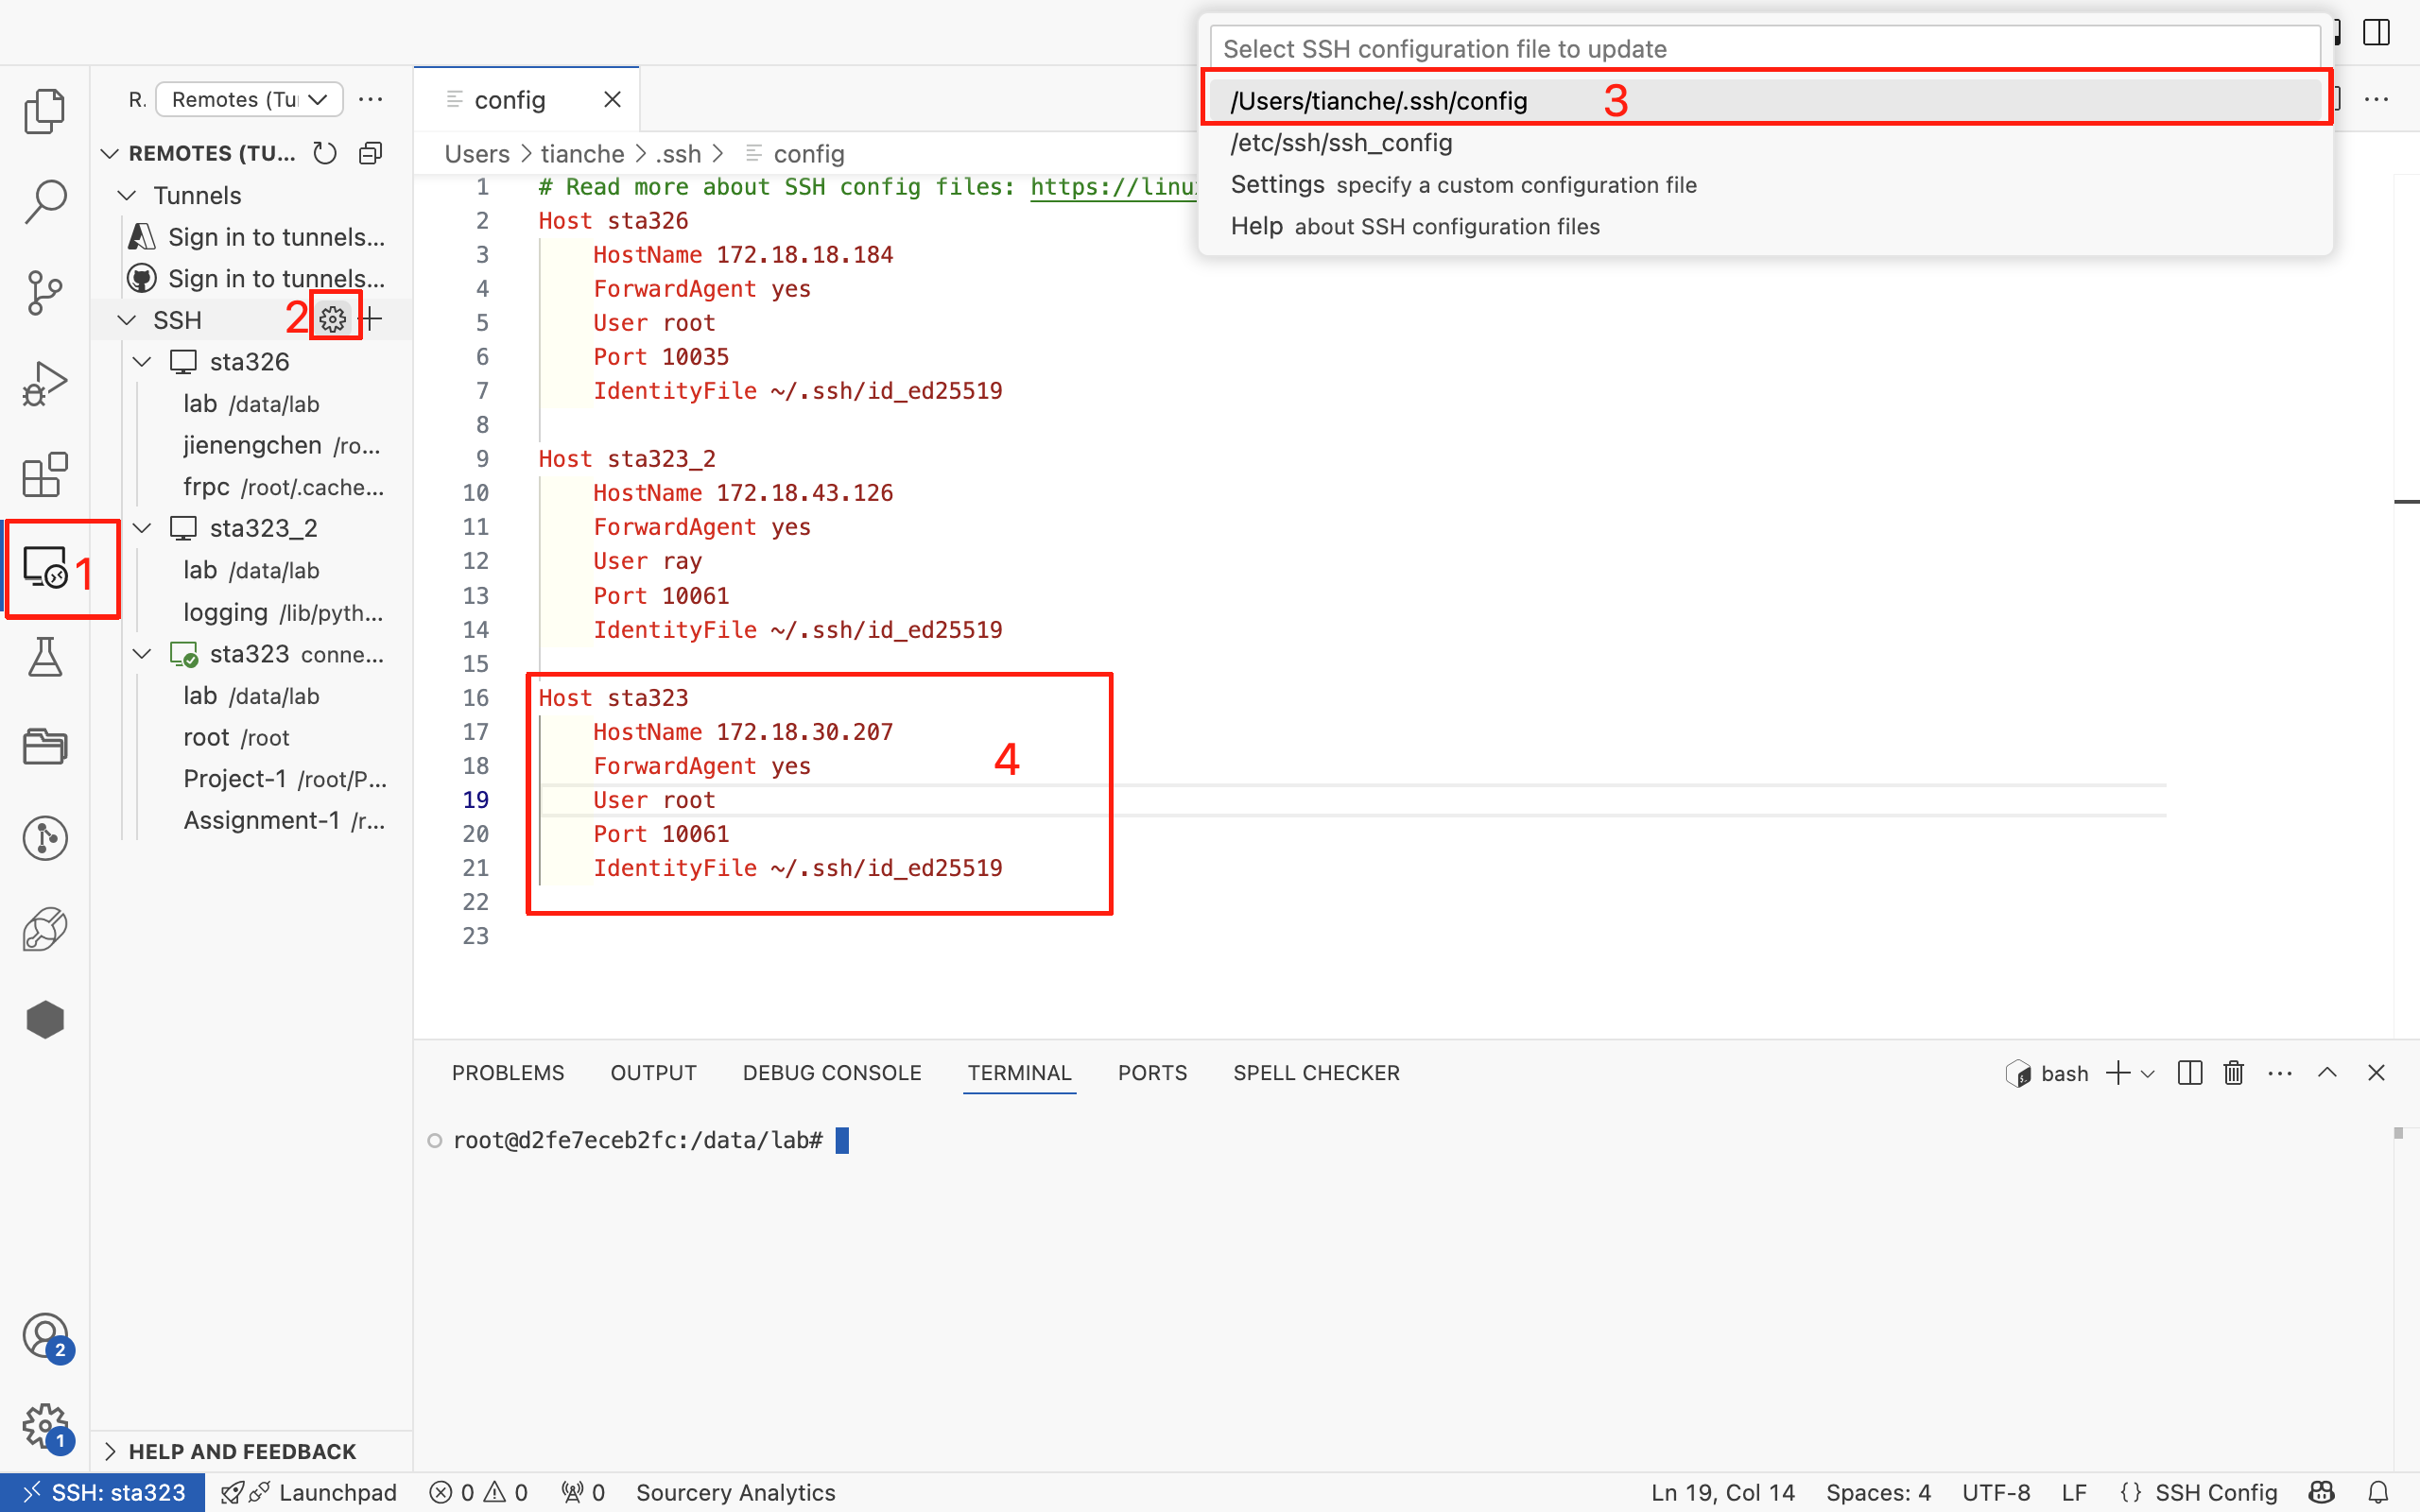Toggle secondary side bar layout icon

tap(2376, 32)
